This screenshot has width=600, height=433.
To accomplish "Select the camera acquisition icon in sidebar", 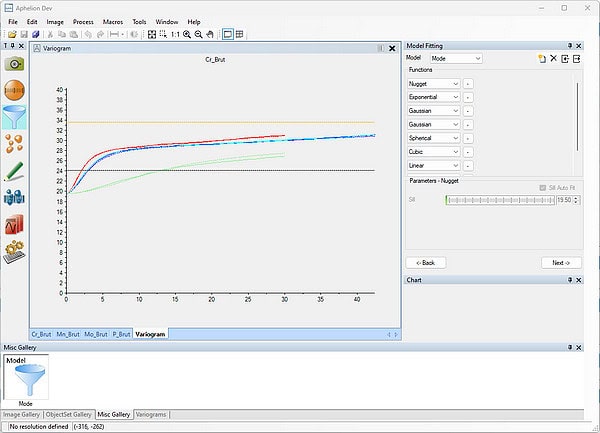I will click(x=15, y=64).
